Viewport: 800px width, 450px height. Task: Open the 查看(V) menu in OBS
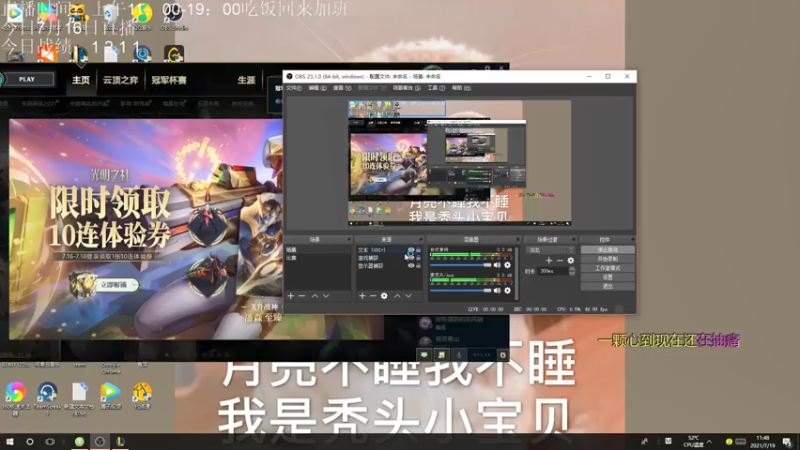pos(342,88)
